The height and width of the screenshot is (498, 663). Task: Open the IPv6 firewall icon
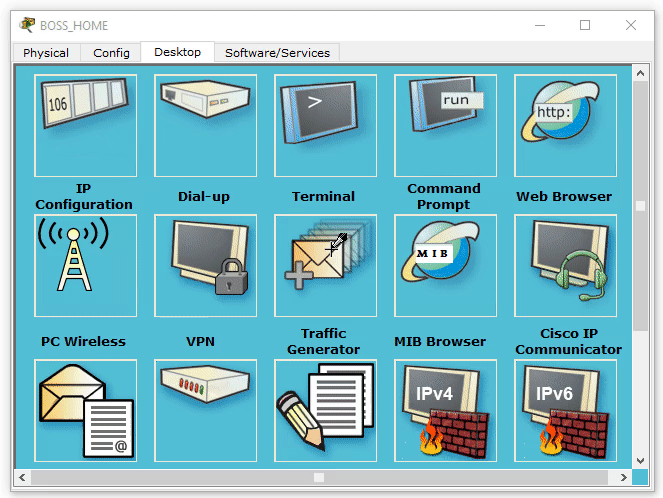(565, 410)
